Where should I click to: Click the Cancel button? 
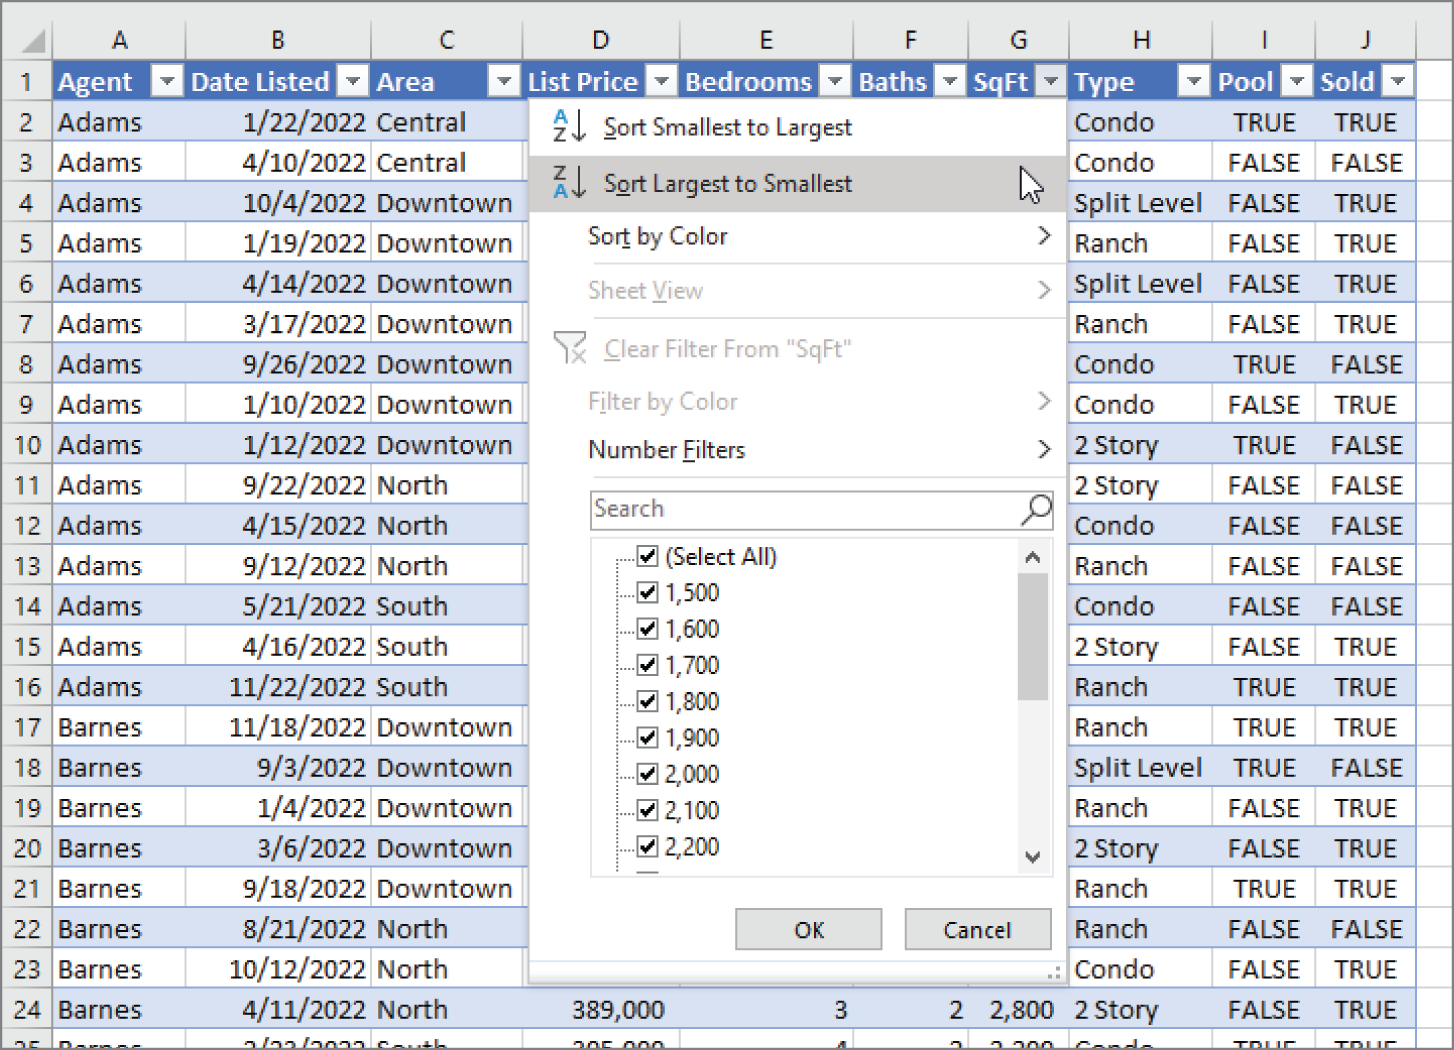[977, 930]
